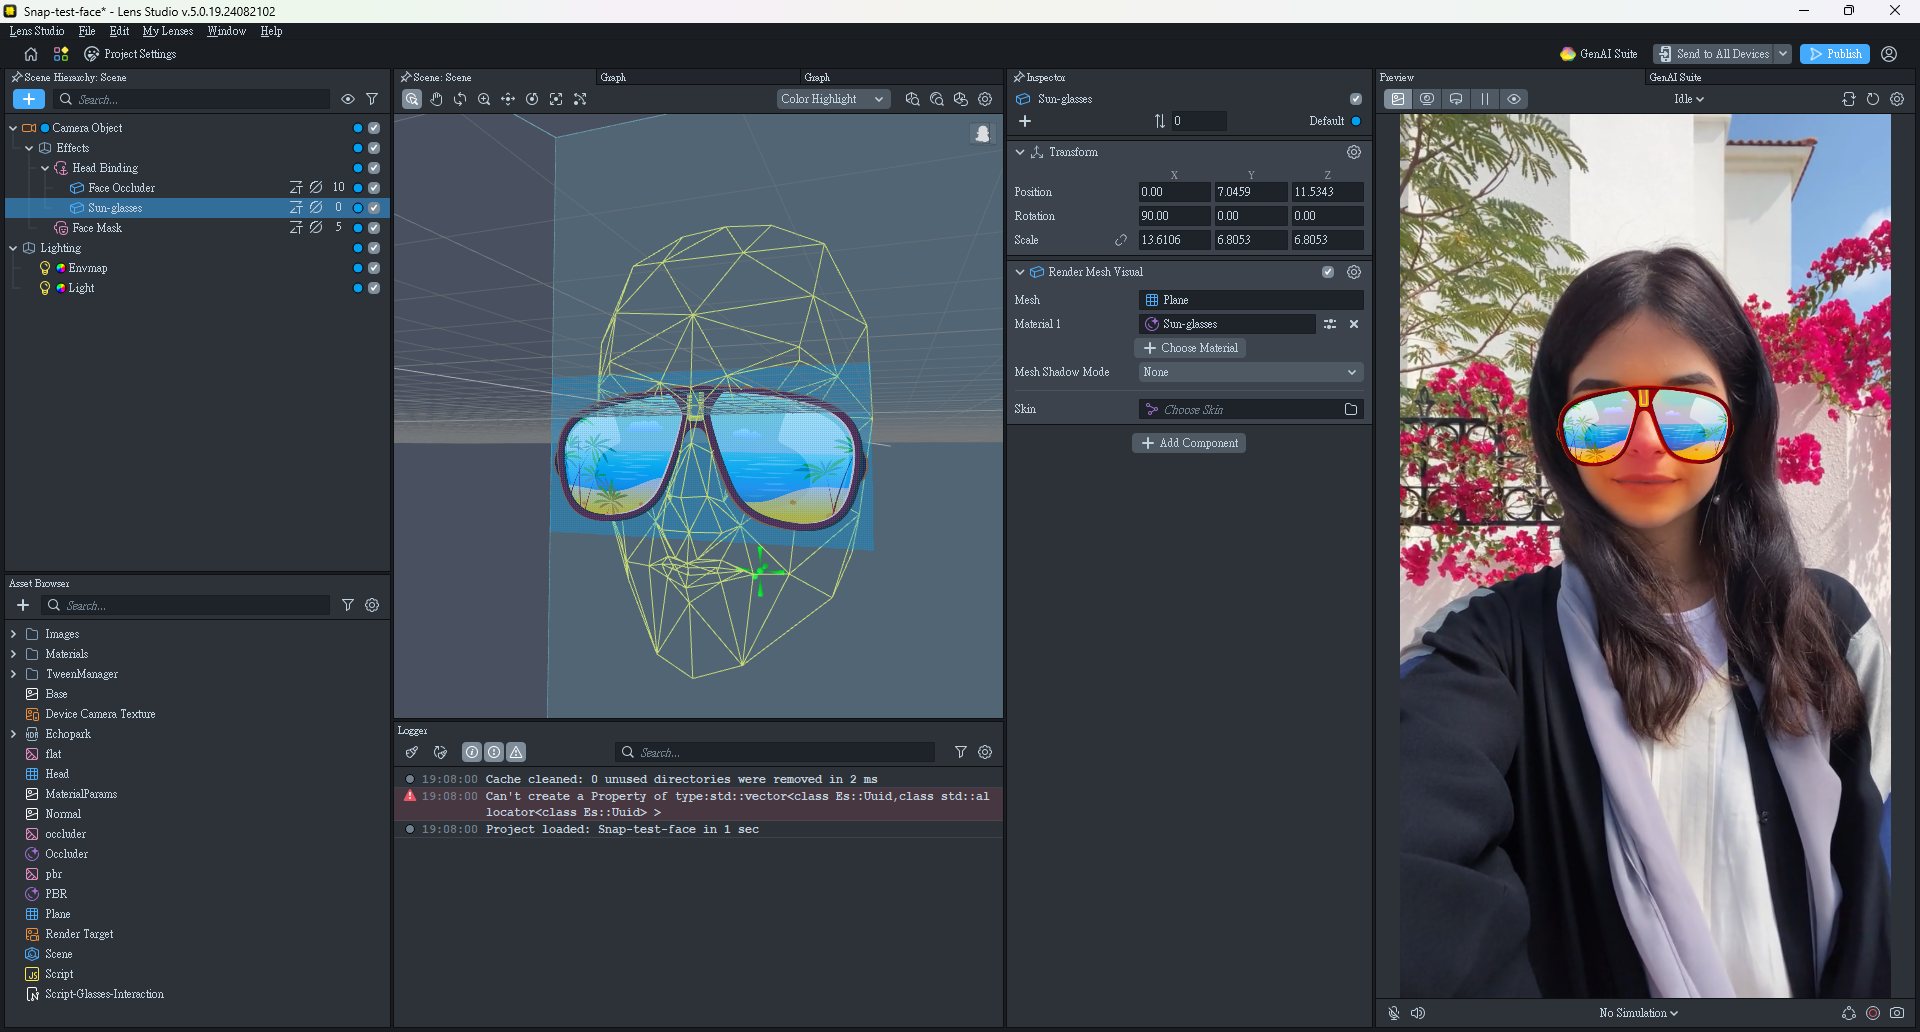Toggle warning filter in Logger
This screenshot has width=1920, height=1032.
[516, 752]
